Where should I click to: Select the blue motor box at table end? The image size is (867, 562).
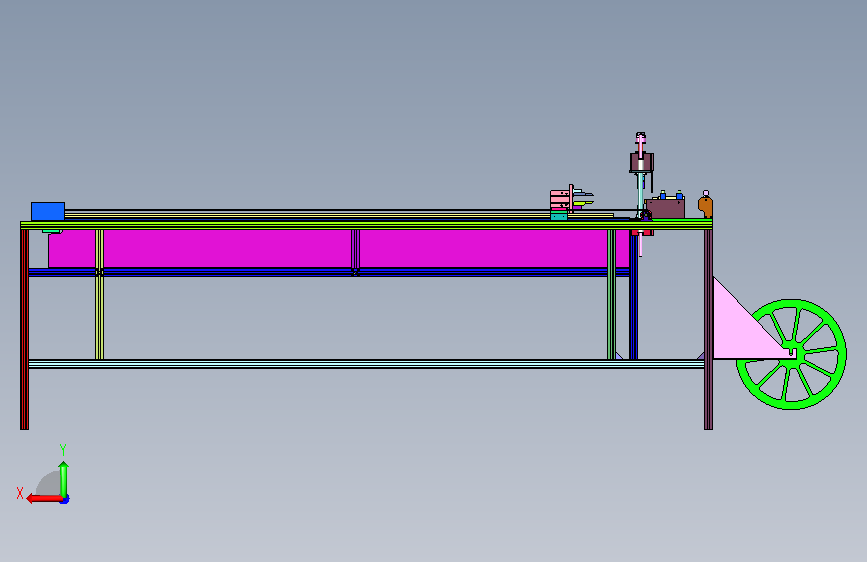coord(48,211)
